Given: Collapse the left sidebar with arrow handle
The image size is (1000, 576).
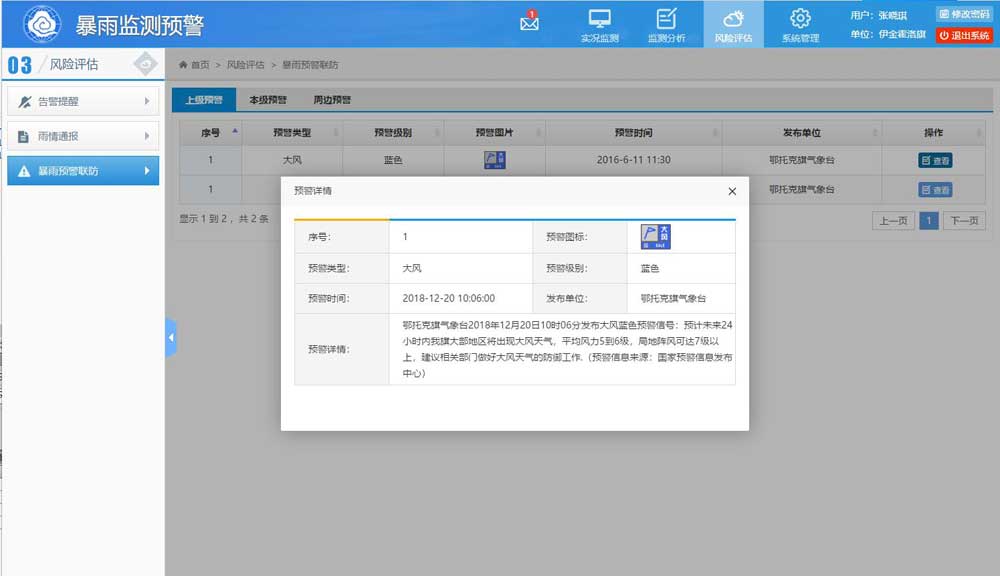Looking at the screenshot, I should [170, 338].
